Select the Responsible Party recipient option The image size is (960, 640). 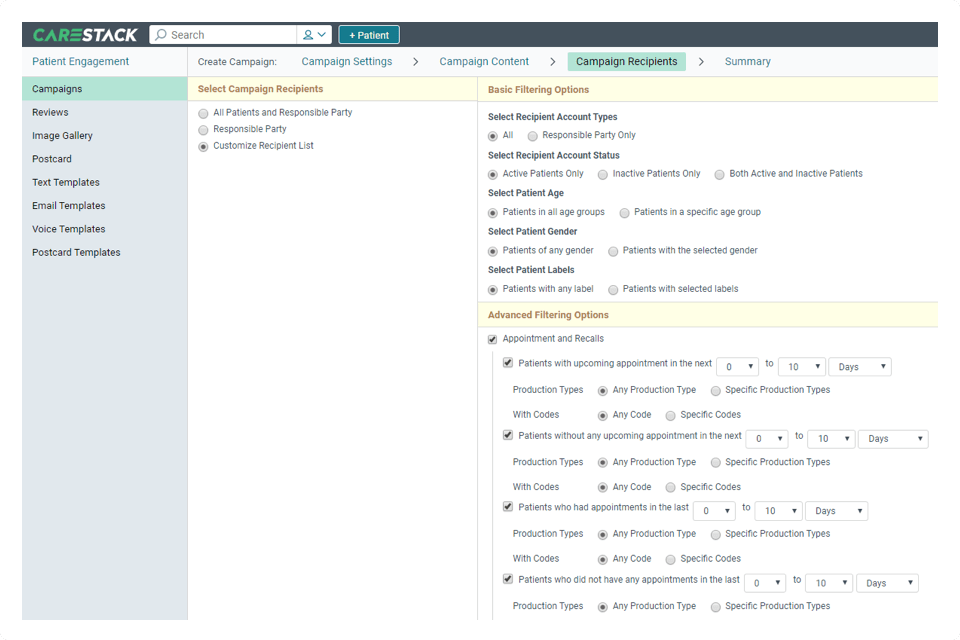coord(203,129)
